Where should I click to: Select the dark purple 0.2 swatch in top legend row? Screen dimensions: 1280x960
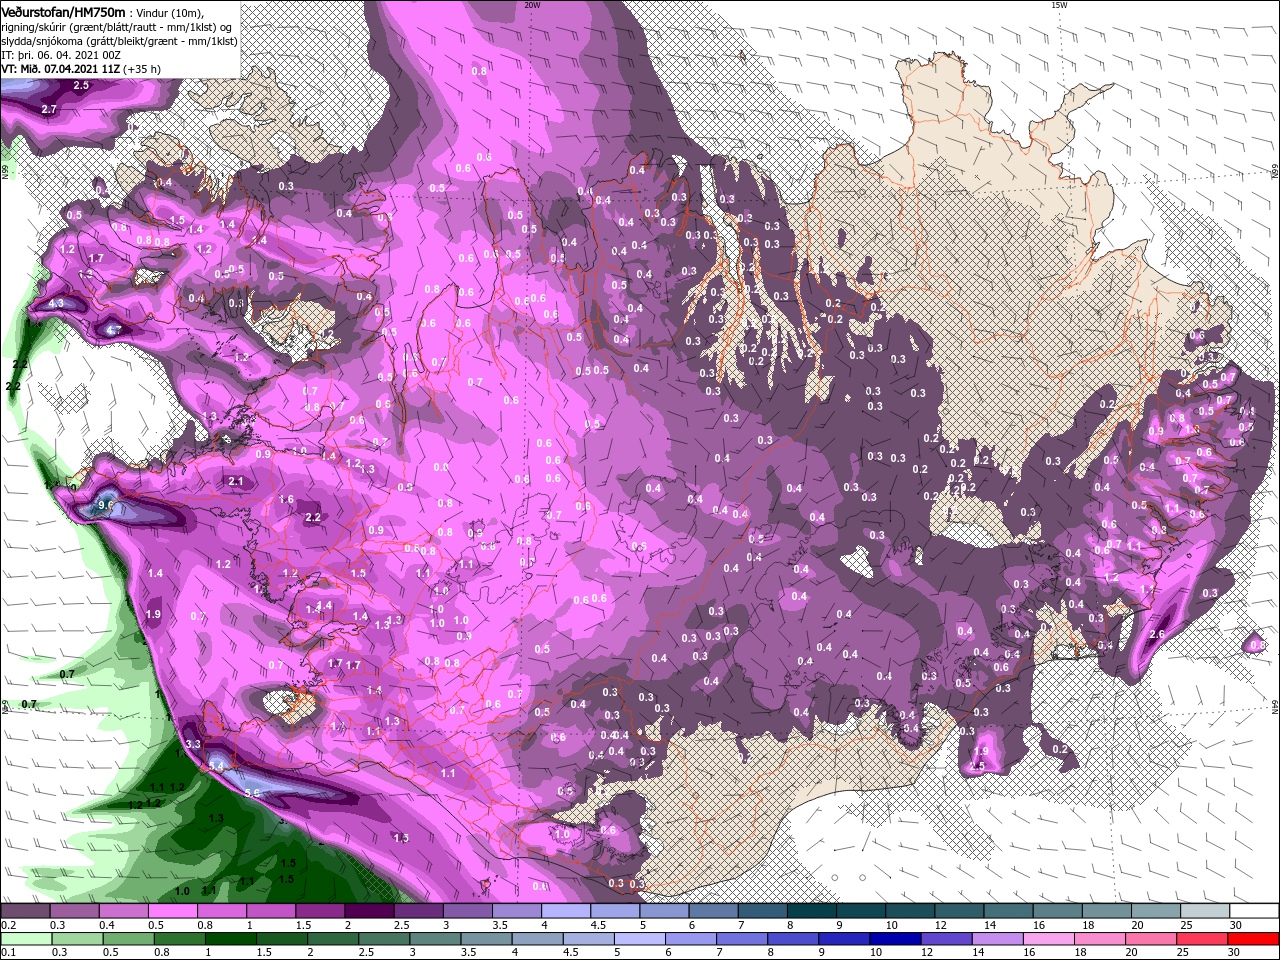tap(26, 911)
